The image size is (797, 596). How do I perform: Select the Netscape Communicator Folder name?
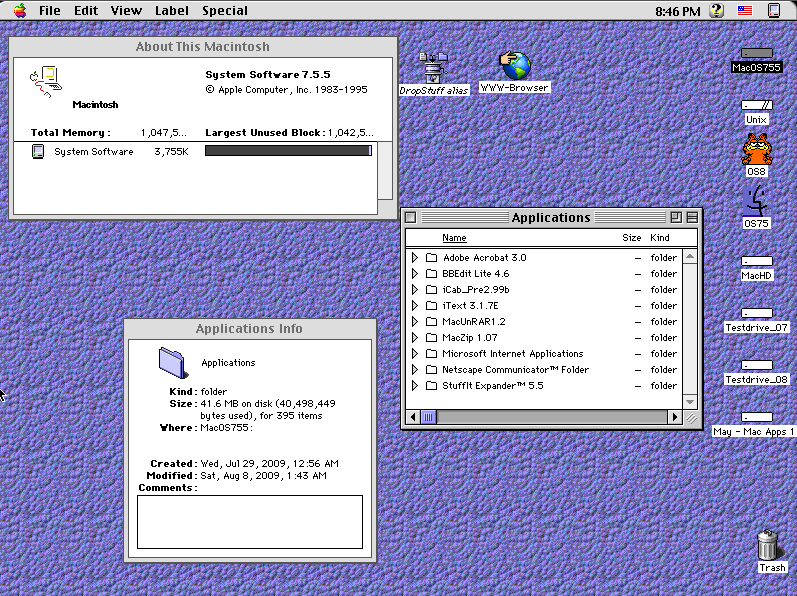point(515,370)
